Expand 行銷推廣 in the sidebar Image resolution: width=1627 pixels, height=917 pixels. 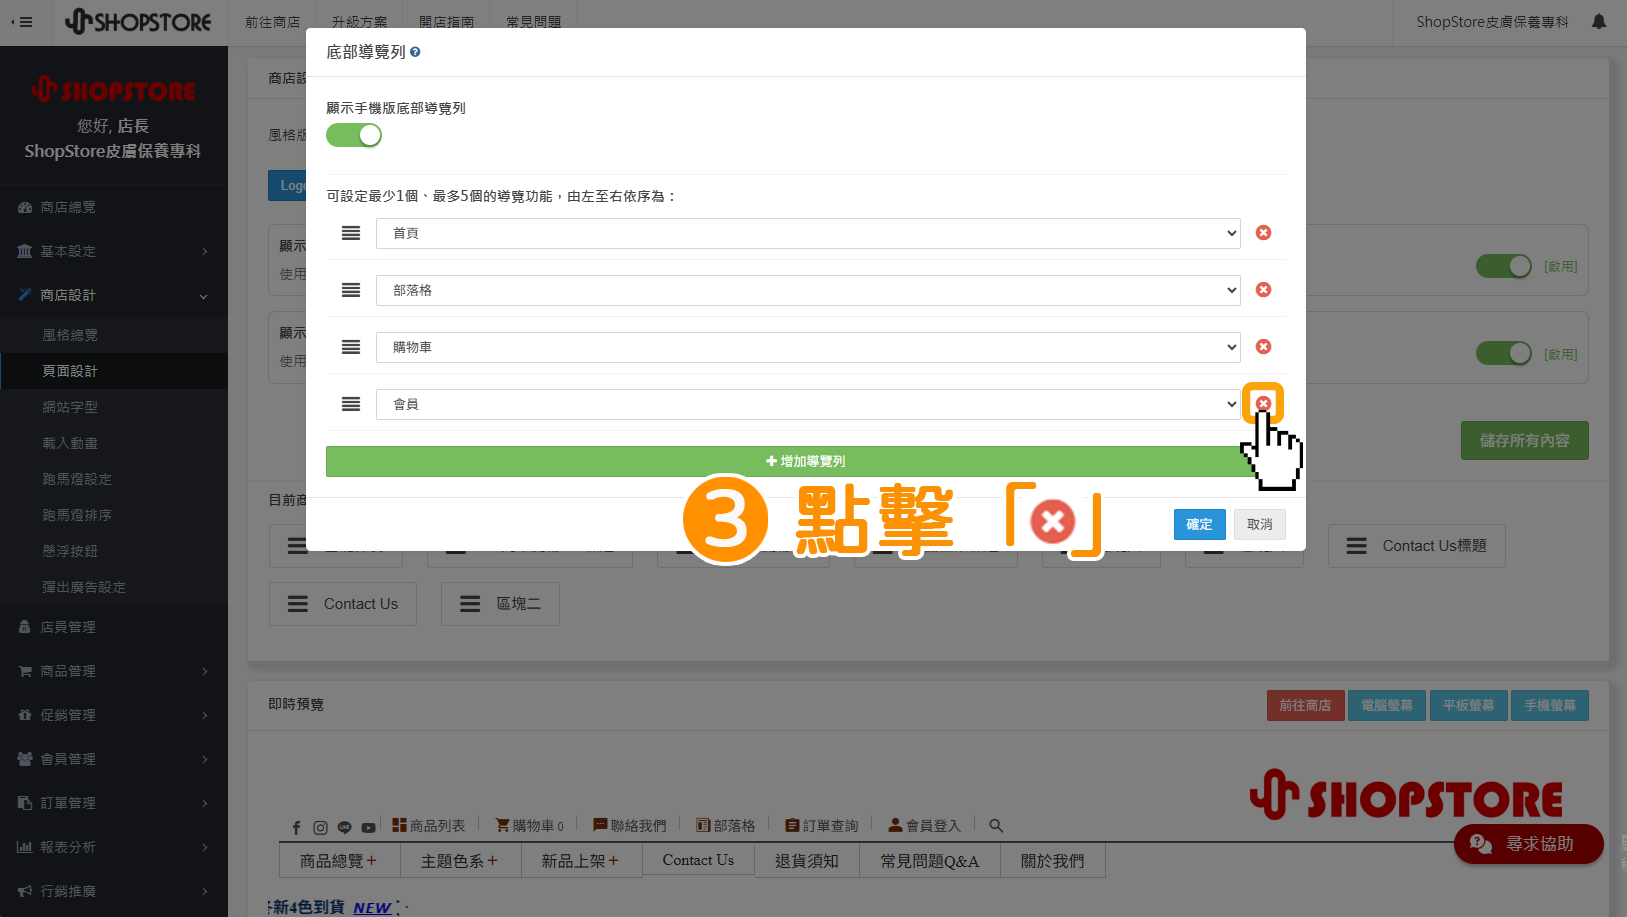coord(114,891)
